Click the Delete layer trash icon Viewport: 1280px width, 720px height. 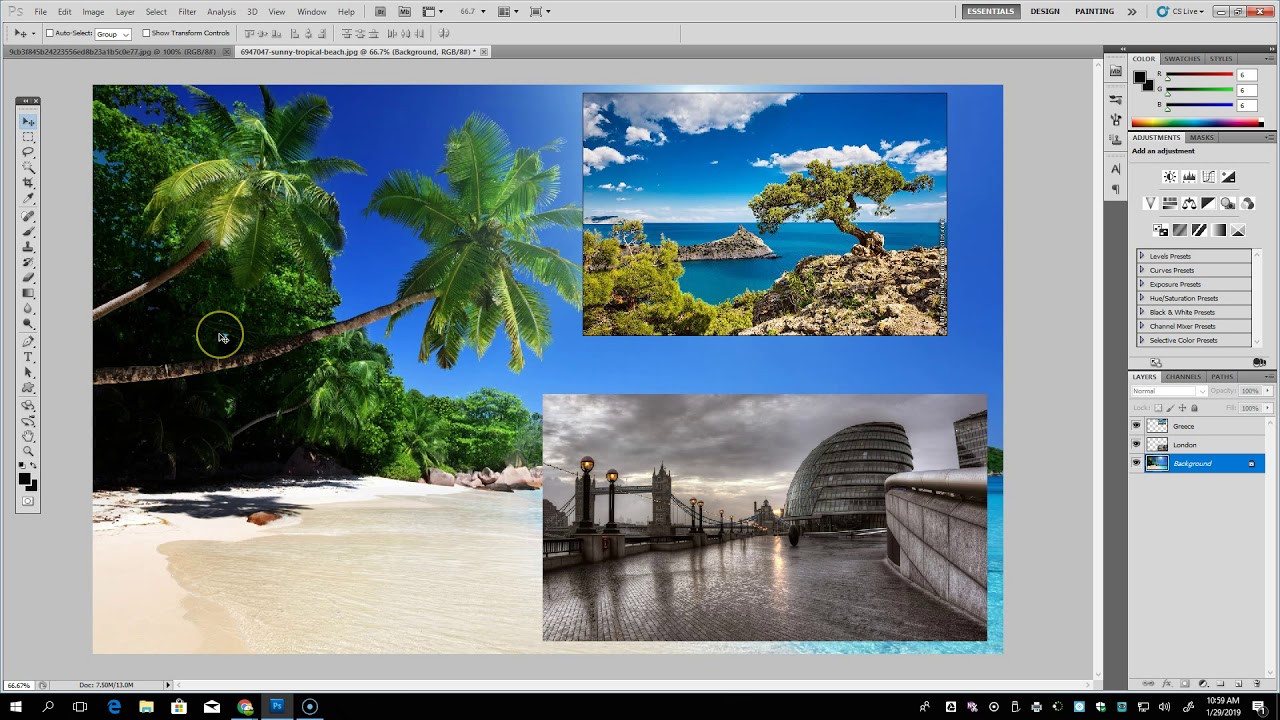(x=1257, y=684)
